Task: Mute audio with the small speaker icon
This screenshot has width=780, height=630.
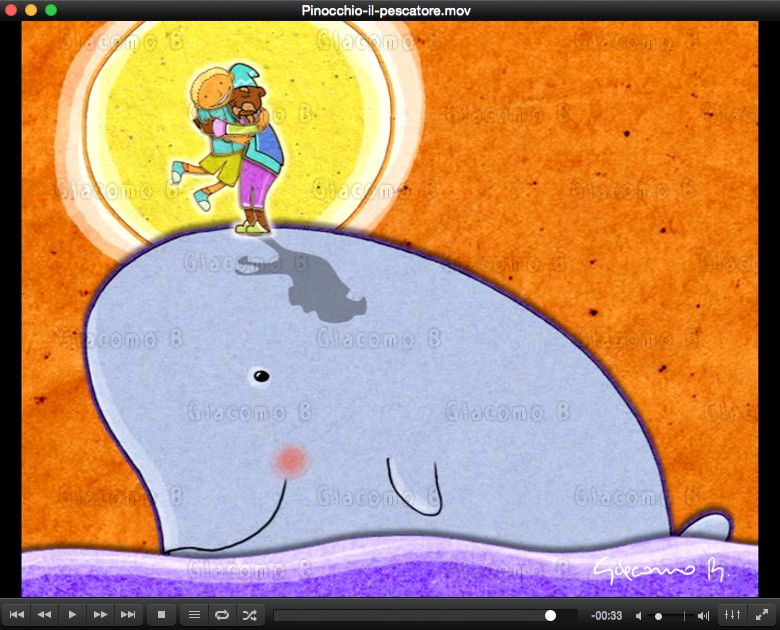Action: [x=638, y=616]
